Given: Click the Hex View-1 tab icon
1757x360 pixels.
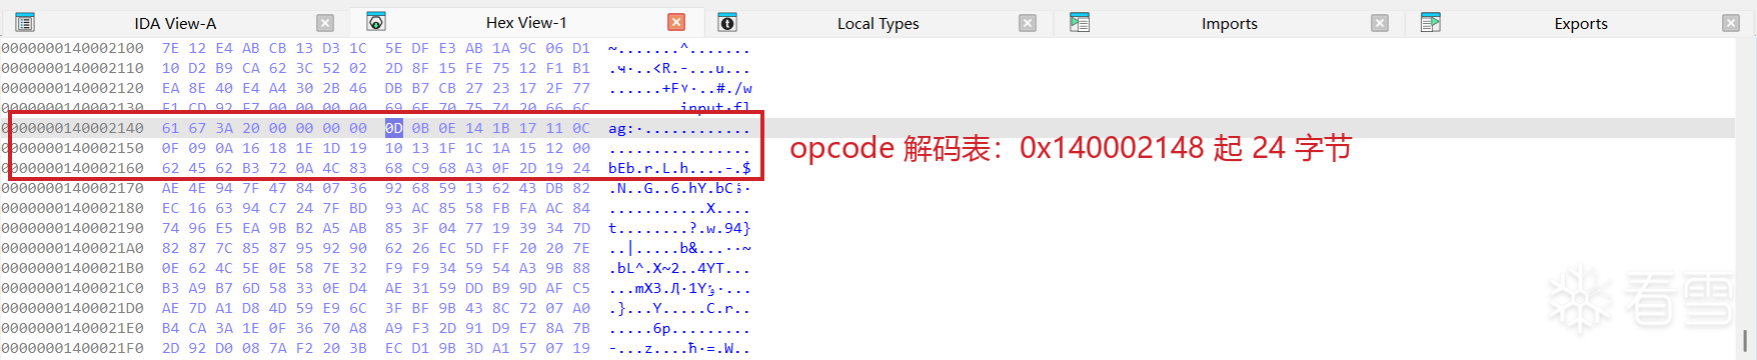Looking at the screenshot, I should [376, 21].
